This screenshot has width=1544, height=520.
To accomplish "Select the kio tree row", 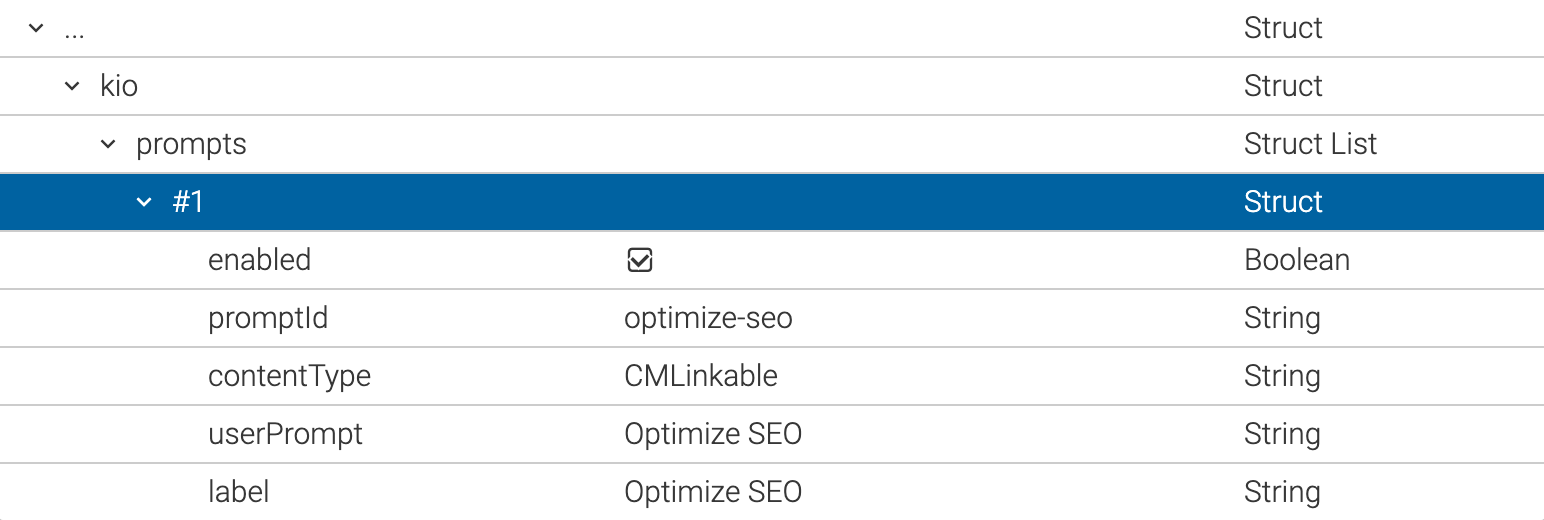I will click(x=119, y=86).
